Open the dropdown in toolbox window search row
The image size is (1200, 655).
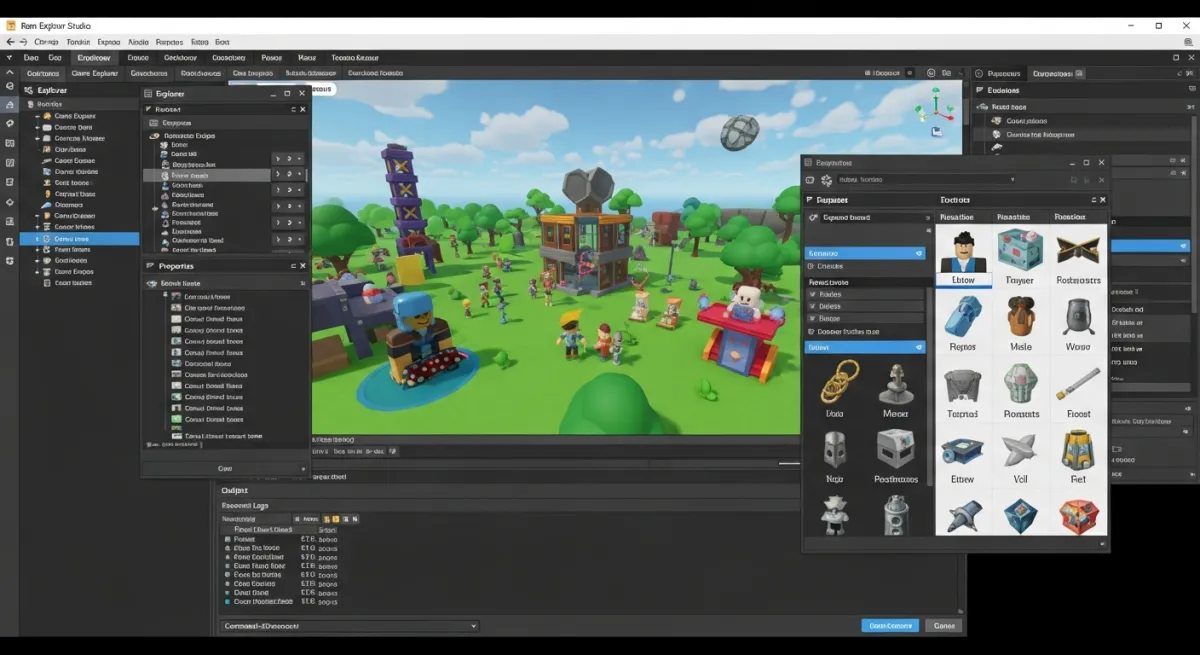(x=1012, y=180)
